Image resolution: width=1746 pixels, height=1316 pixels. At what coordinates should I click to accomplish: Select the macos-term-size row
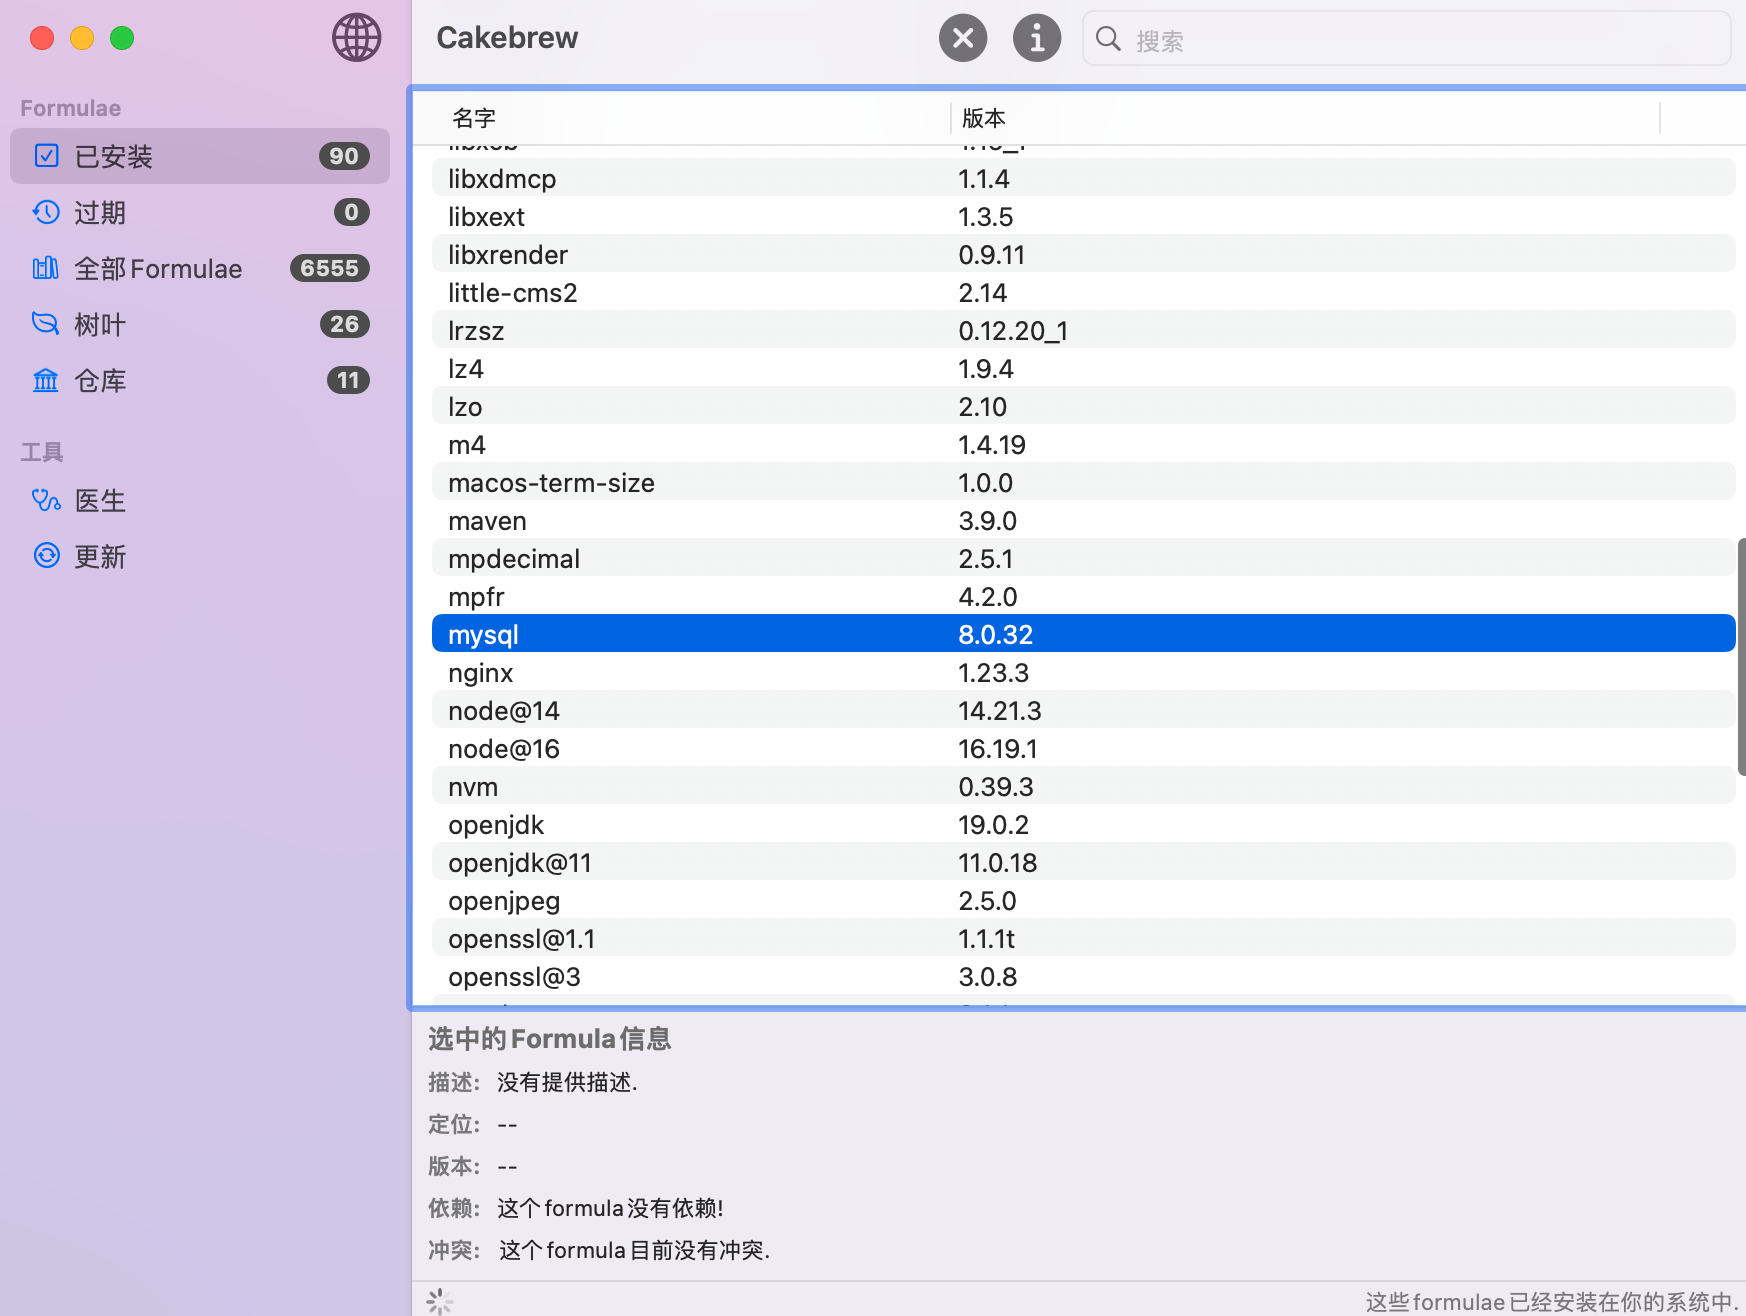tap(1083, 483)
